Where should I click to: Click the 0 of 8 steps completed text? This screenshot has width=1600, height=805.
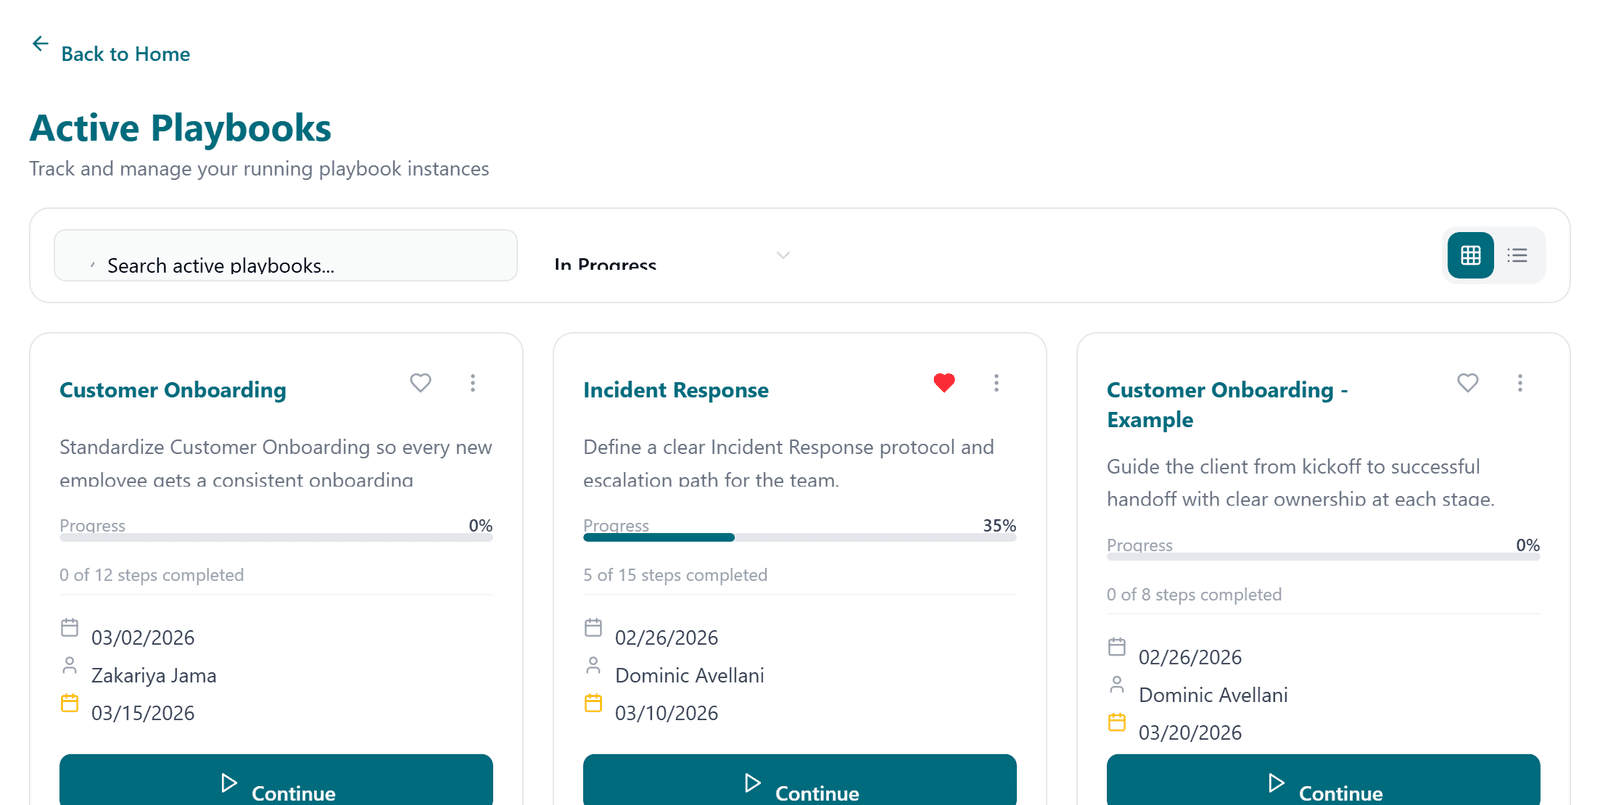click(1194, 595)
